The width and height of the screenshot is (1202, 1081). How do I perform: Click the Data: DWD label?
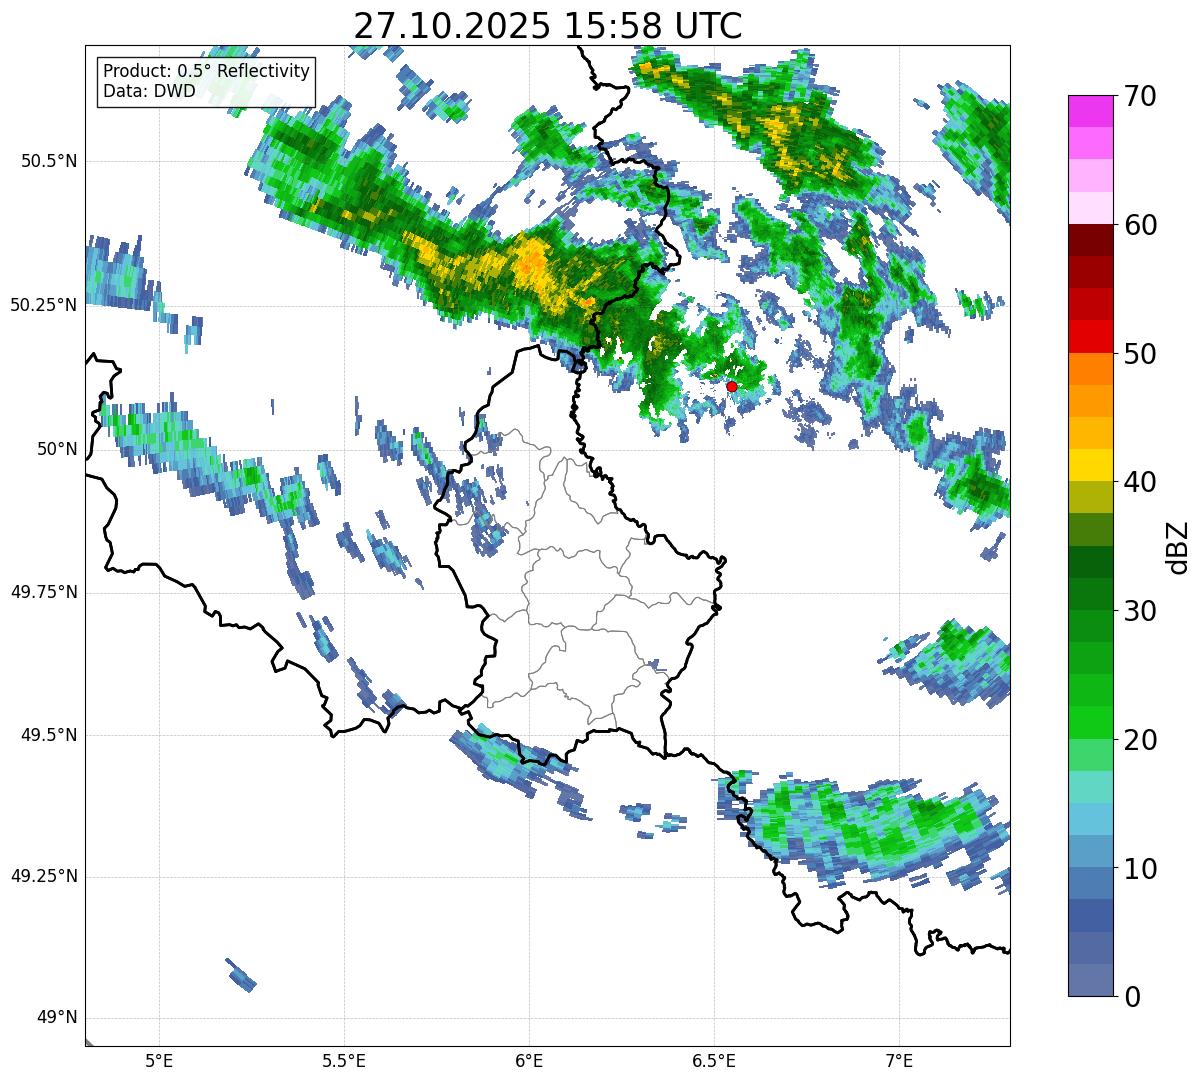149,92
